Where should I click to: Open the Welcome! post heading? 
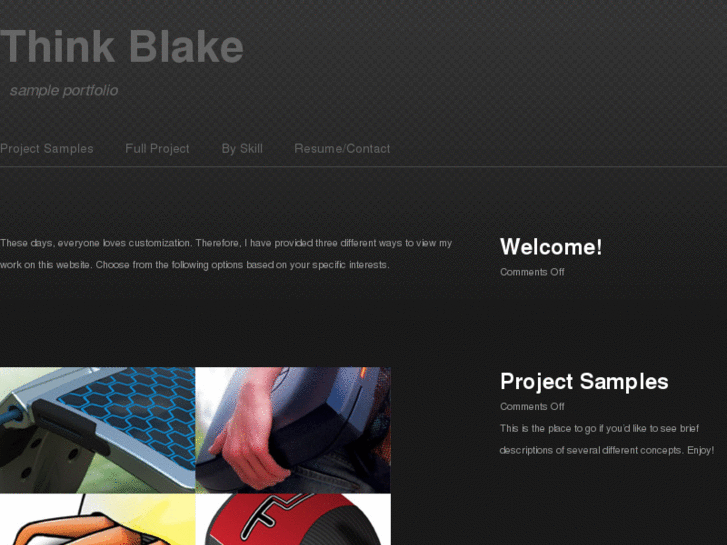[x=551, y=247]
